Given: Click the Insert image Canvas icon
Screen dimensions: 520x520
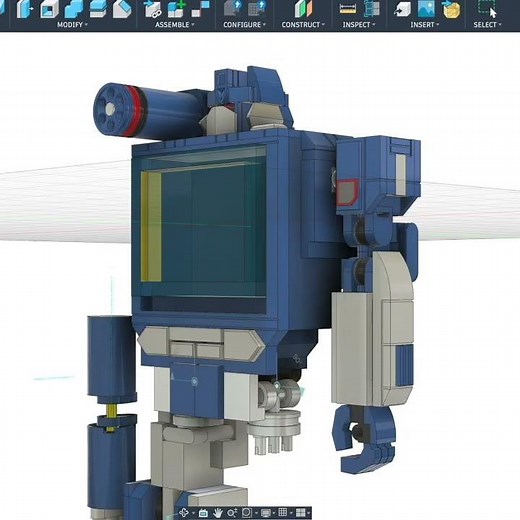Looking at the screenshot, I should coord(426,9).
